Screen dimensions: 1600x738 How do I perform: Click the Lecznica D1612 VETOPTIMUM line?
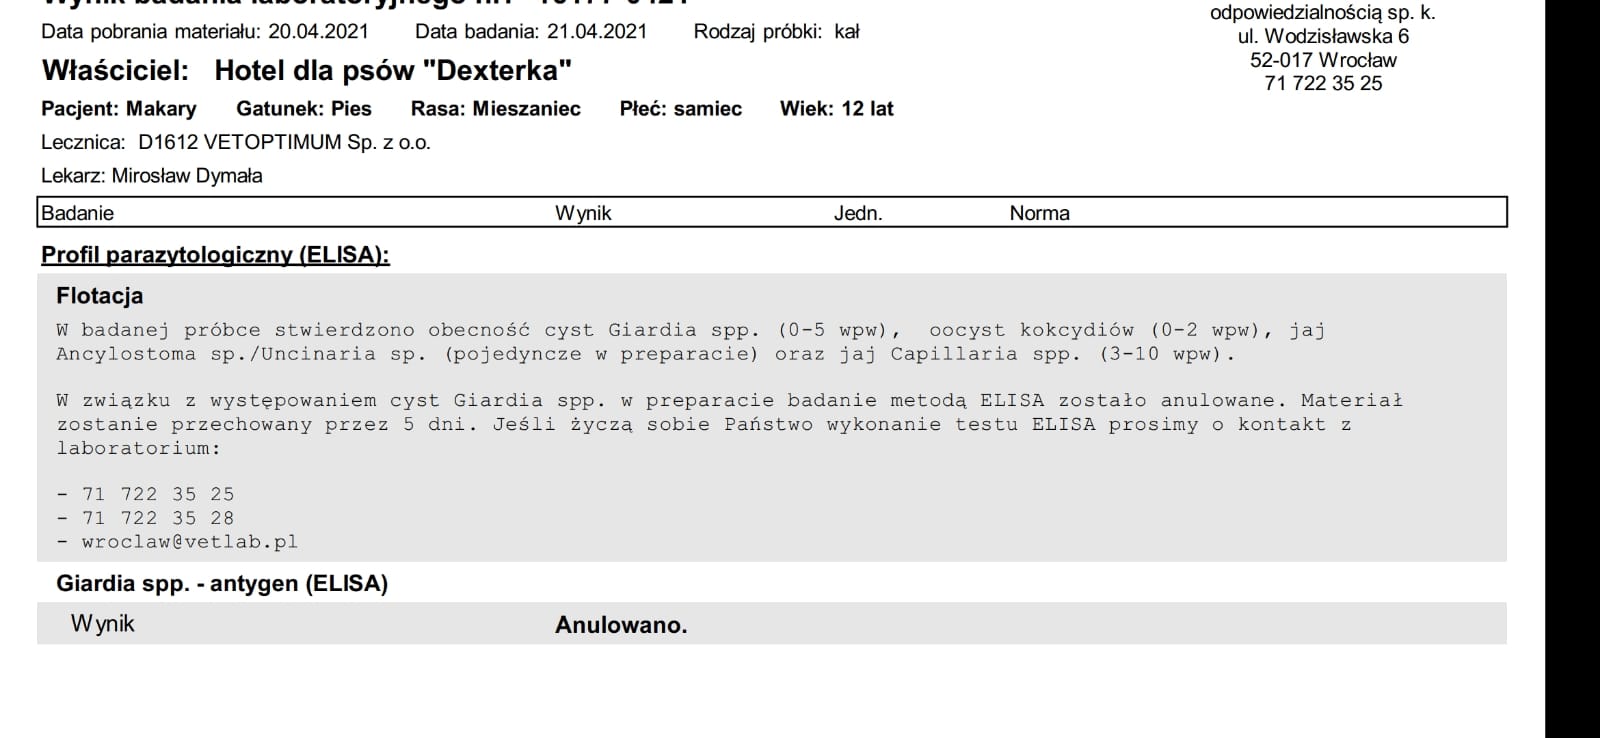pos(236,143)
